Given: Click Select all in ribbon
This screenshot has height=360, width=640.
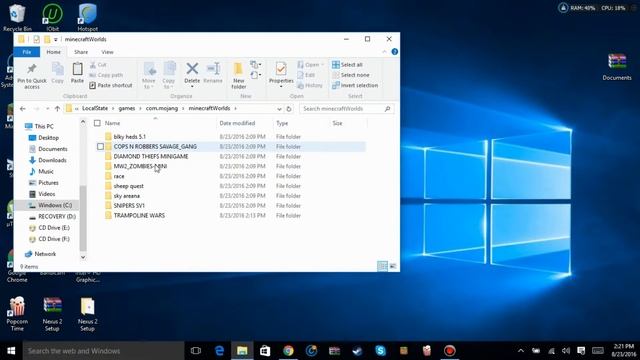Looking at the screenshot, I should point(347,65).
